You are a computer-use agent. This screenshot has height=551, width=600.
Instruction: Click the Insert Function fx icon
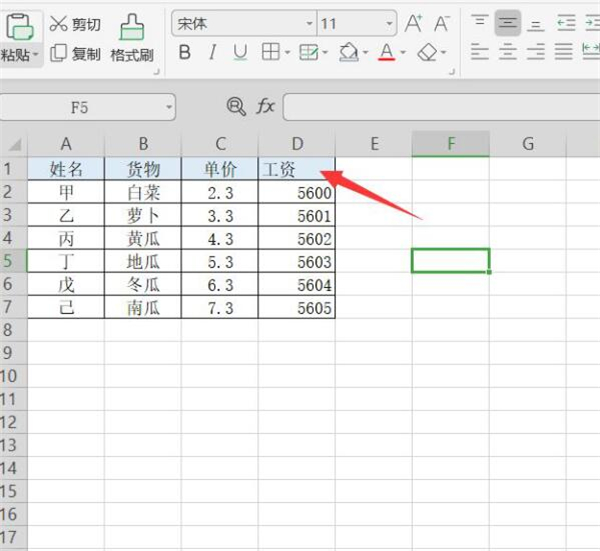(x=266, y=106)
